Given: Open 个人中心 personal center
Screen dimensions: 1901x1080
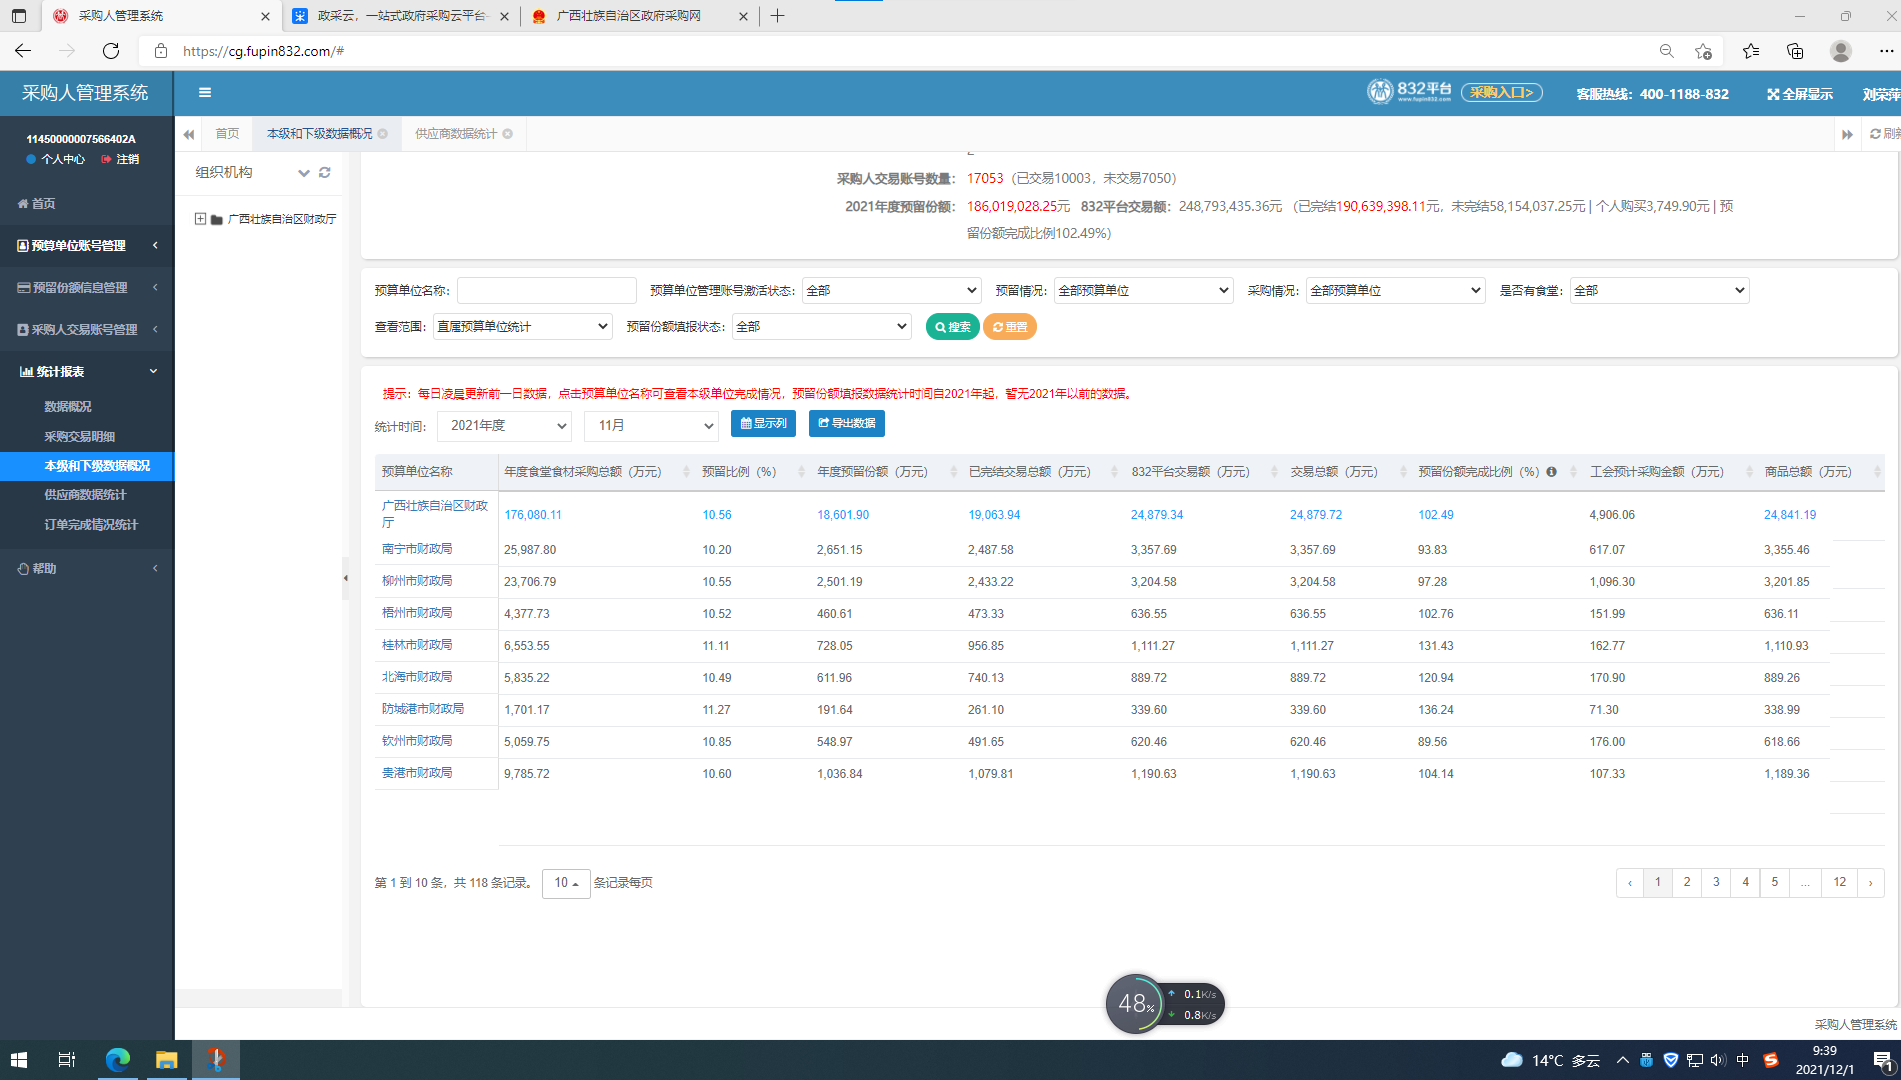Looking at the screenshot, I should [x=55, y=158].
